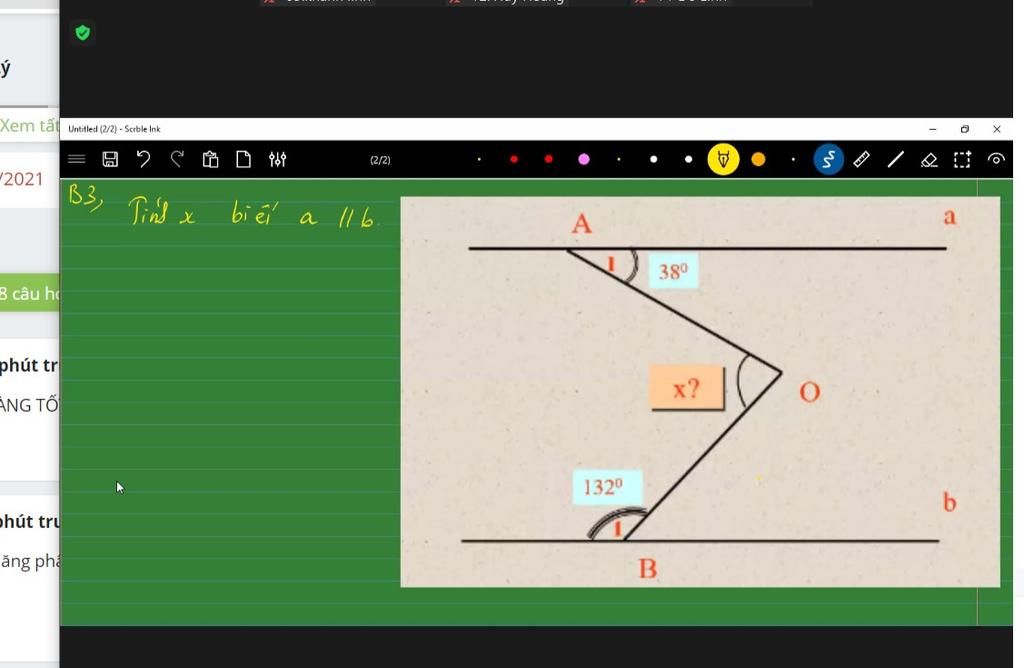Select the tiny yellow pen left of white pens
Viewport: 1024px width, 668px height.
point(618,159)
